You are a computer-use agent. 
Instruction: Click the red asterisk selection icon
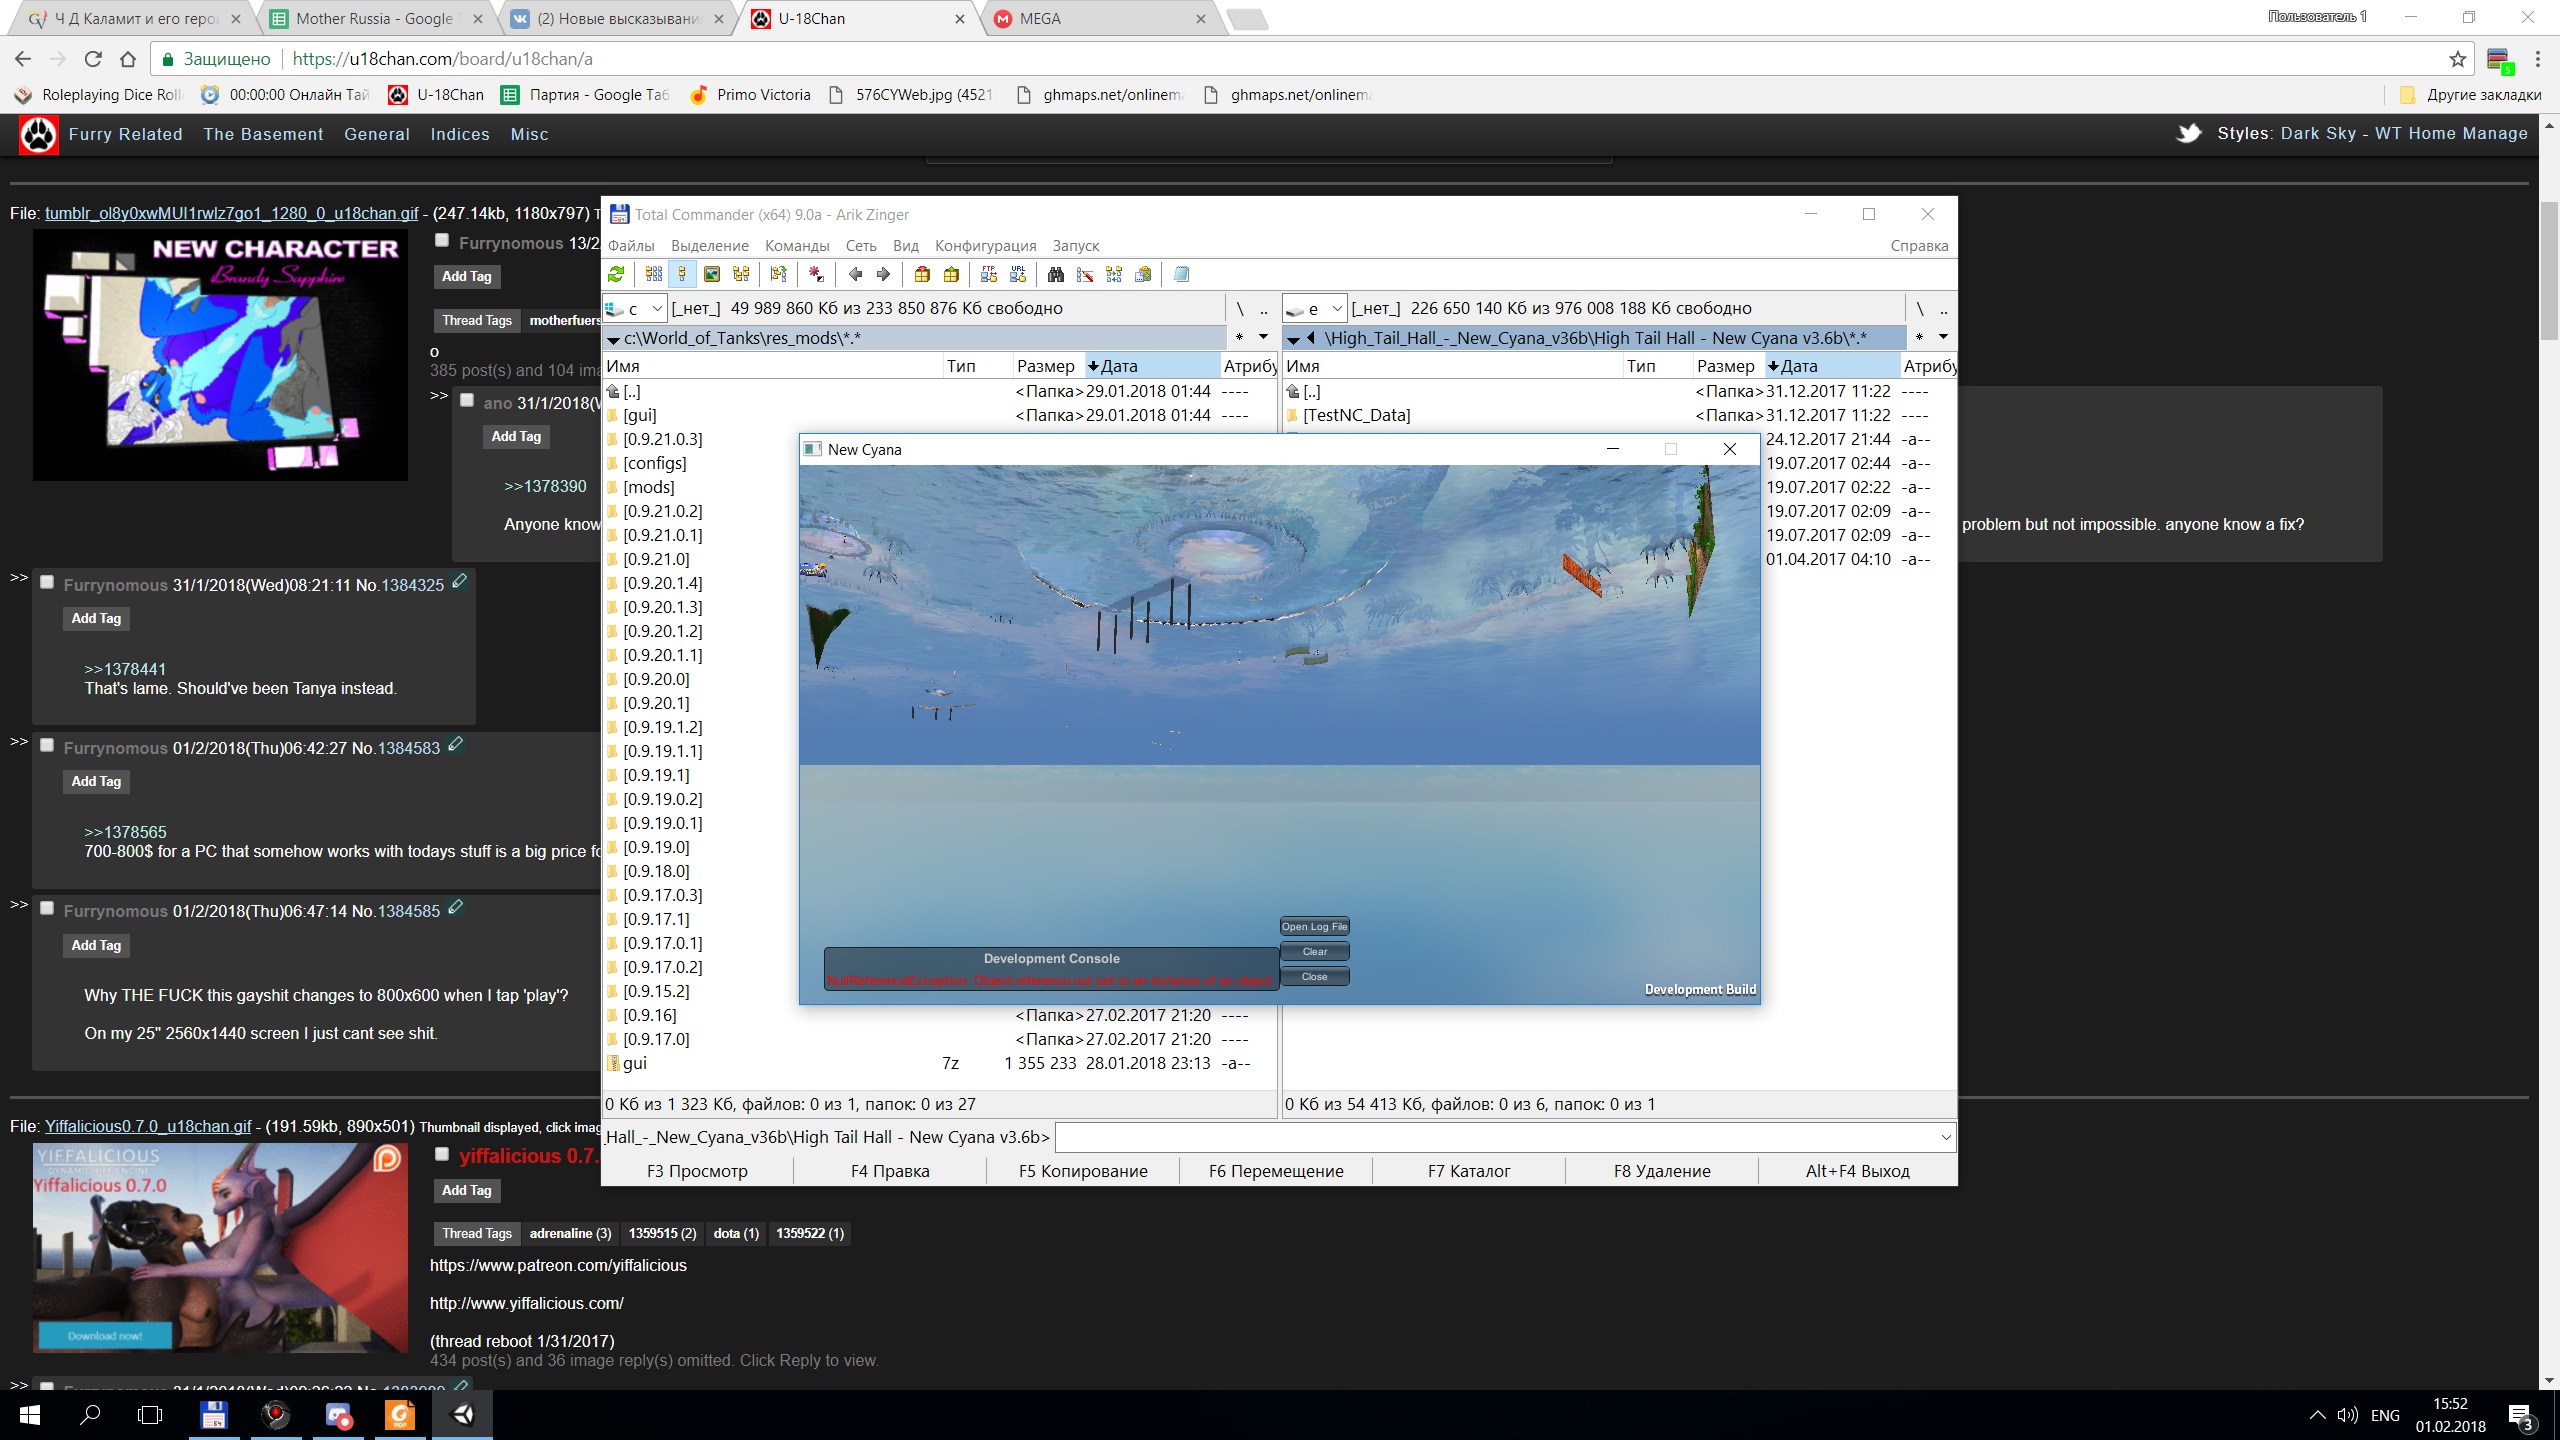817,274
